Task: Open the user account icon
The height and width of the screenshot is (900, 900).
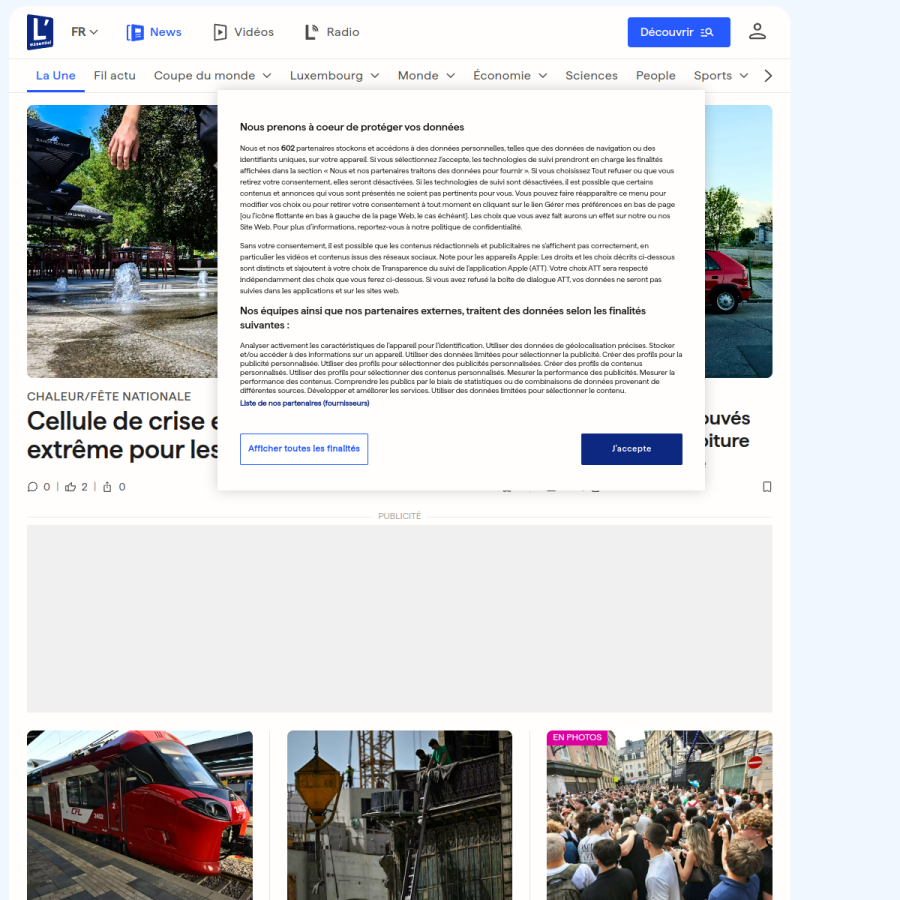Action: tap(757, 32)
